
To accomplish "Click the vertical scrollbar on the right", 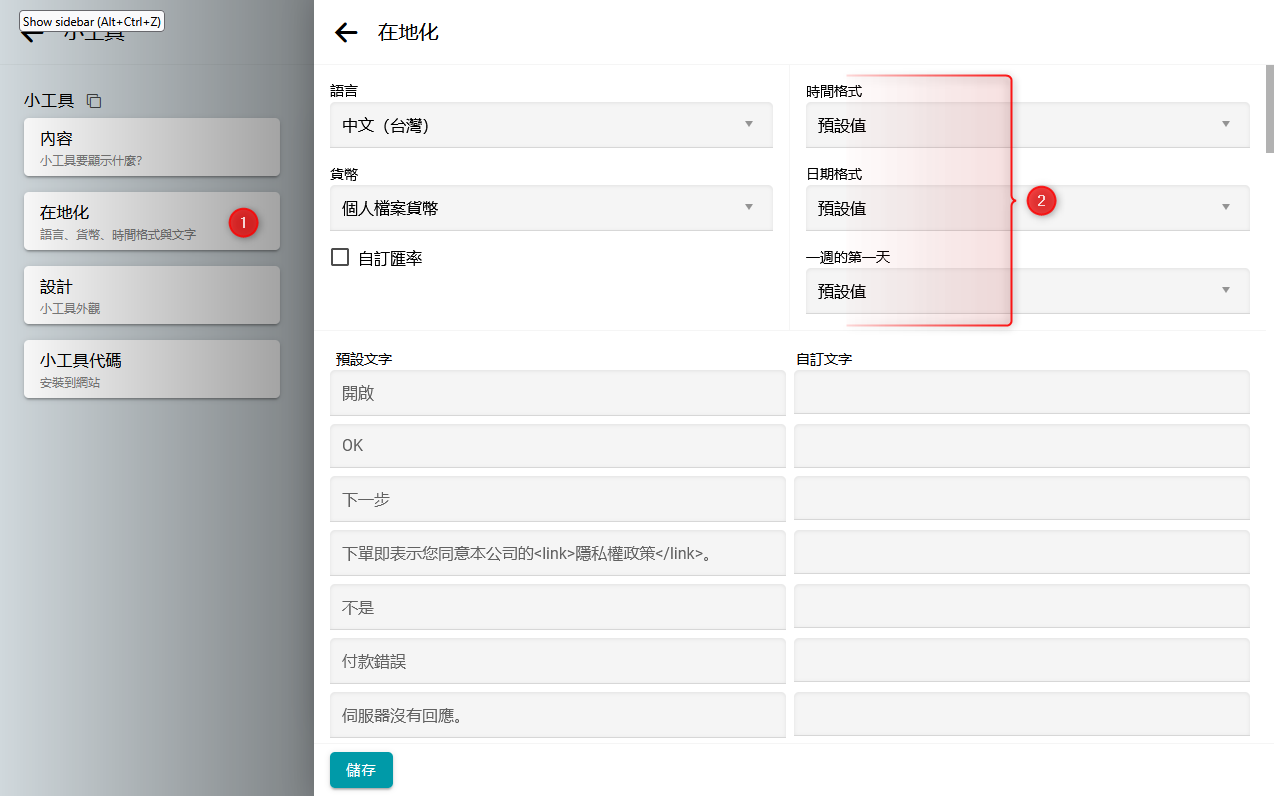I will pyautogui.click(x=1269, y=110).
